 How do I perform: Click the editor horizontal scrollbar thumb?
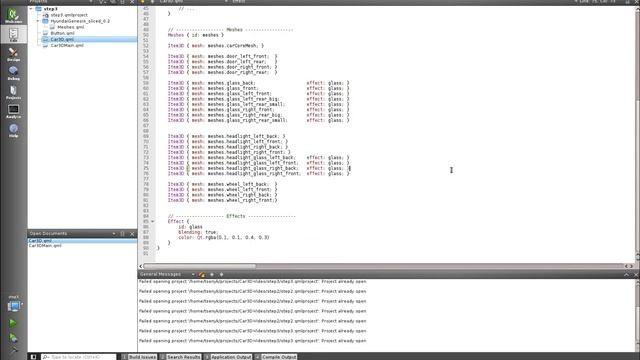point(200,266)
